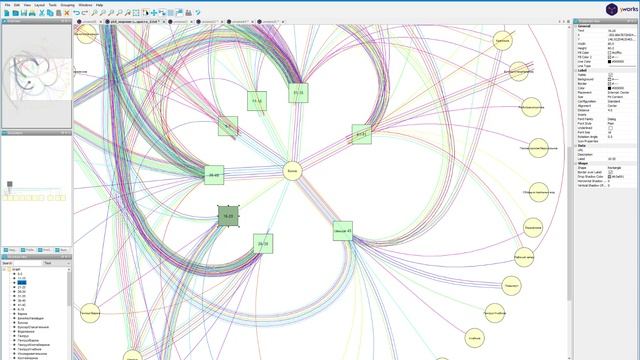The image size is (640, 360).
Task: Collapse the Data properties section
Action: coord(576,146)
